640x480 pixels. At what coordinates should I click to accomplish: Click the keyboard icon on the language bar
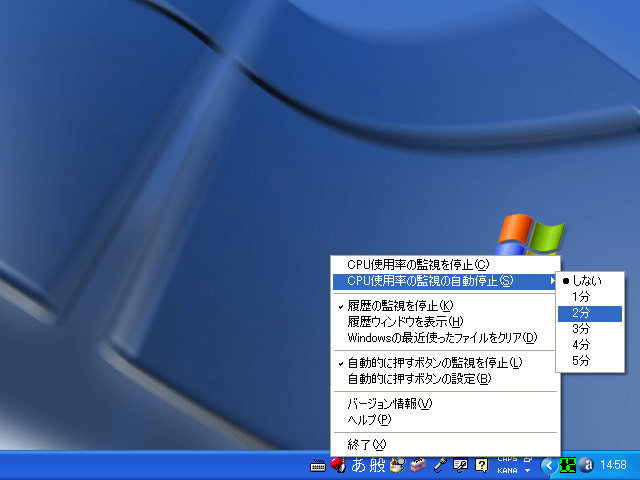point(318,466)
